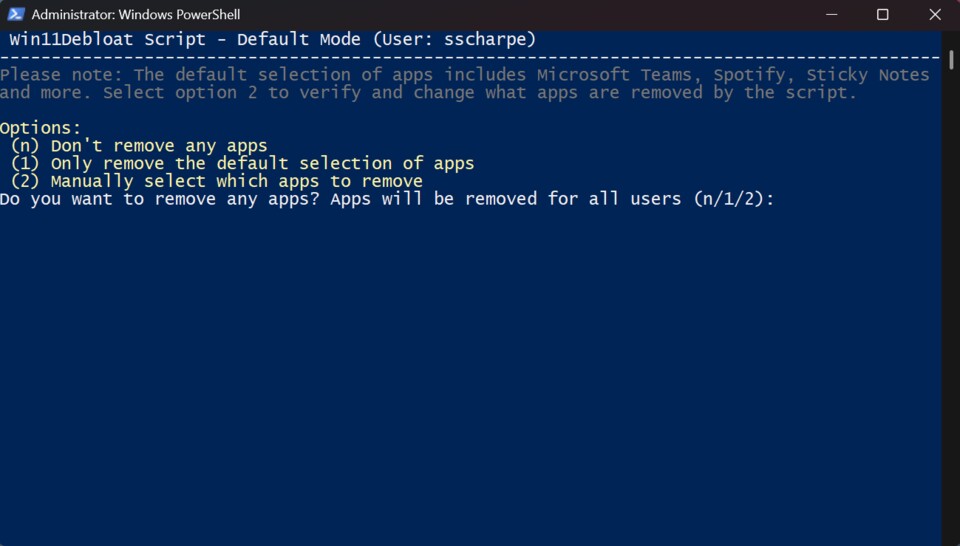Click the words "Microsoft Teams" in the note

click(x=618, y=75)
